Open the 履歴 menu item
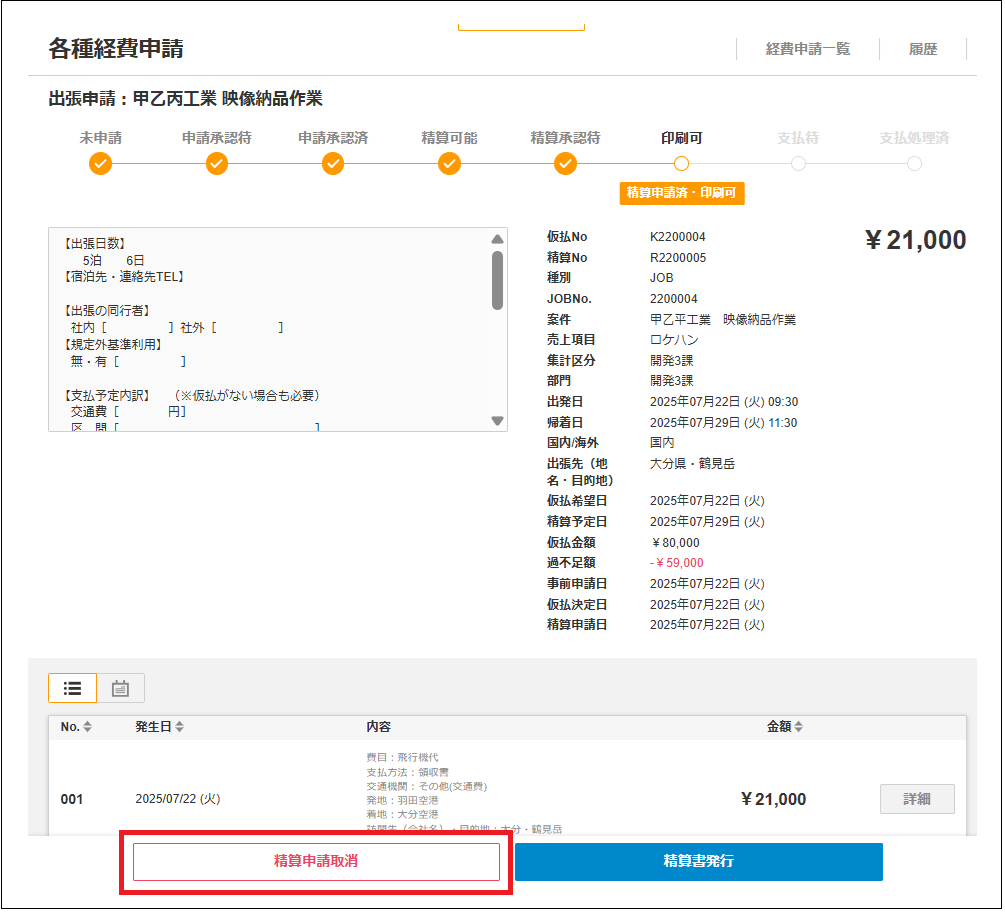Image resolution: width=1005 pixels, height=912 pixels. tap(922, 48)
